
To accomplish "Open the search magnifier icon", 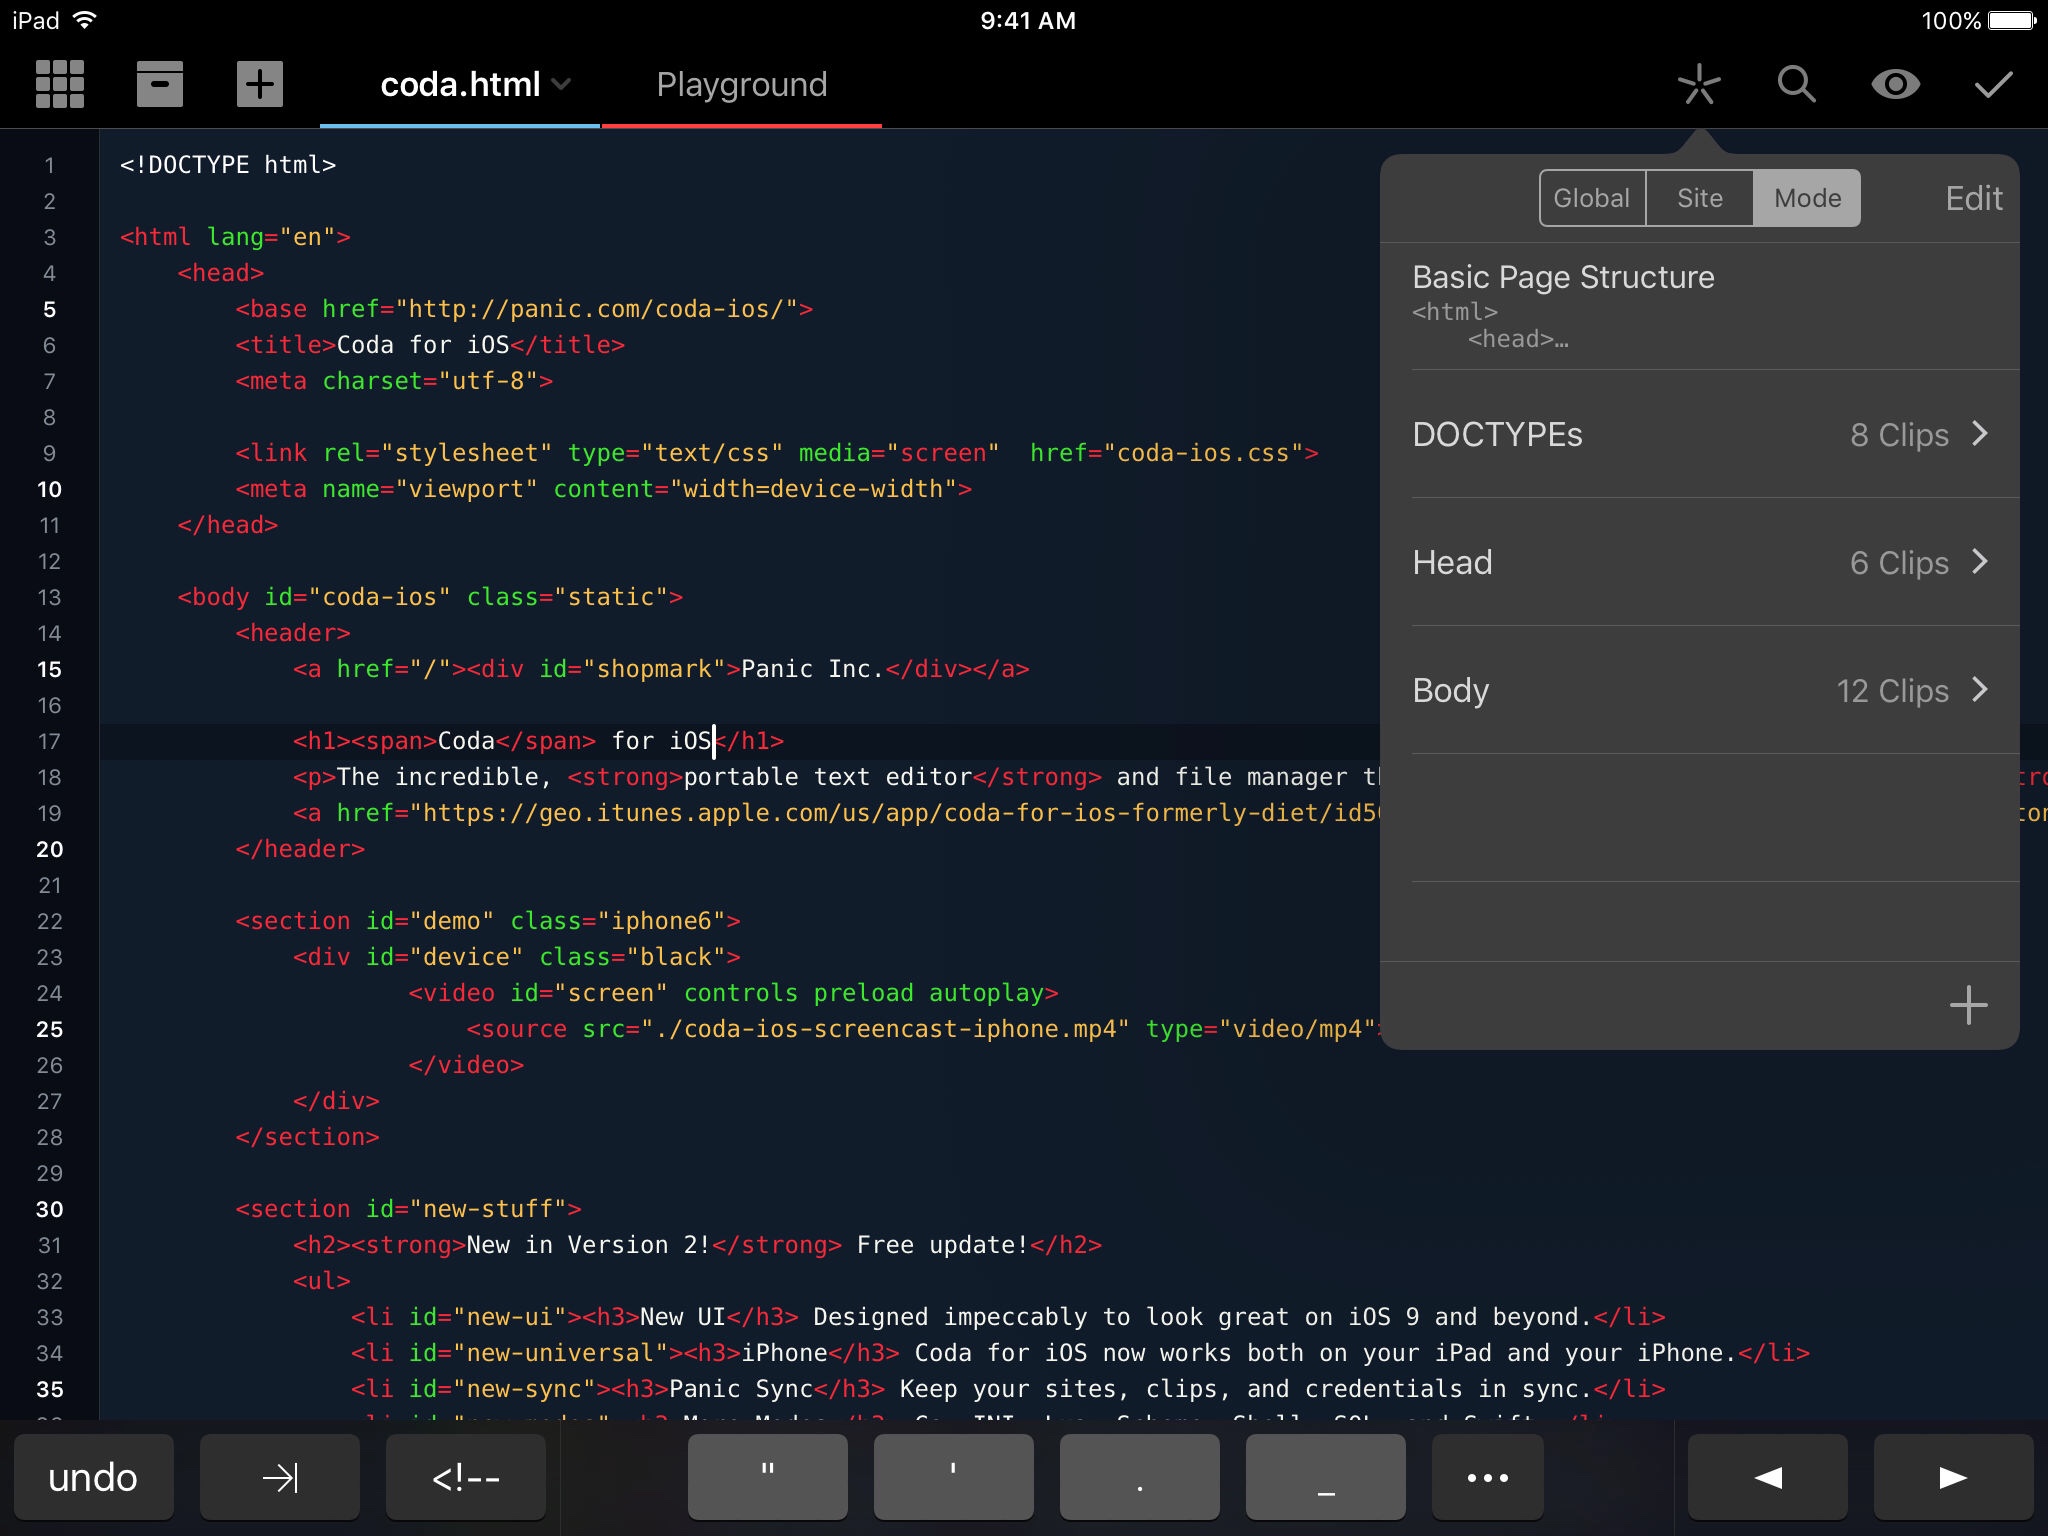I will pos(1797,84).
